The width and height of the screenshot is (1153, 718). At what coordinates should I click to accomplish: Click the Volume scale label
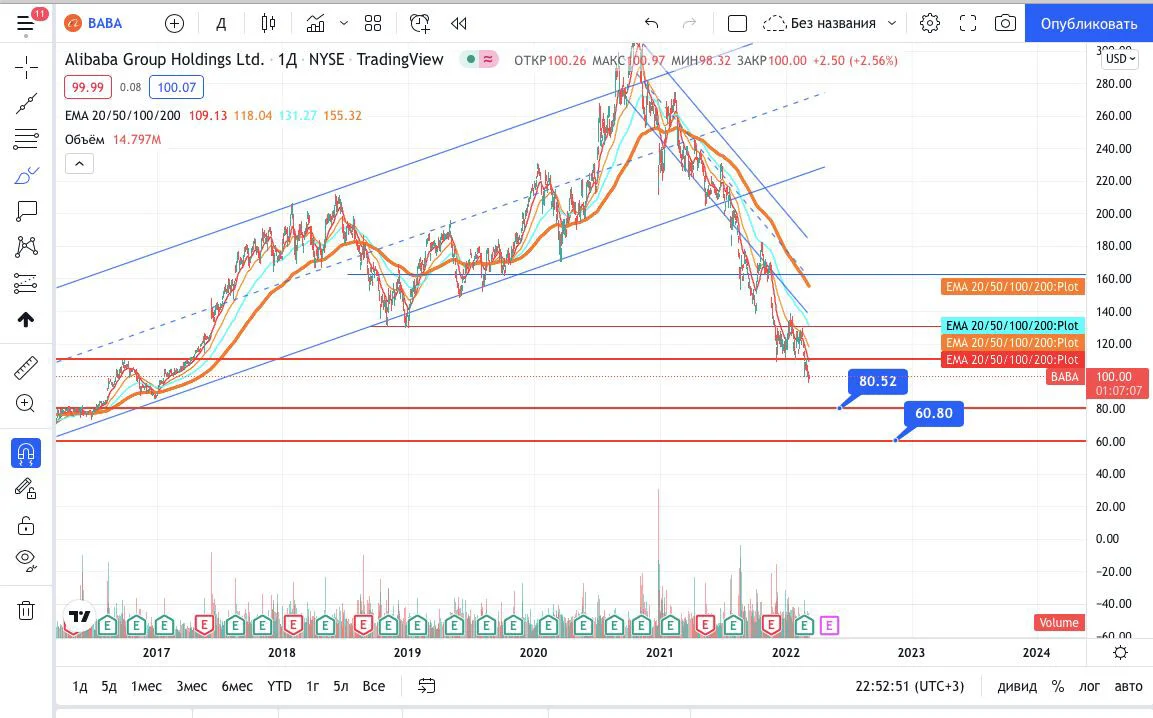coord(1058,622)
